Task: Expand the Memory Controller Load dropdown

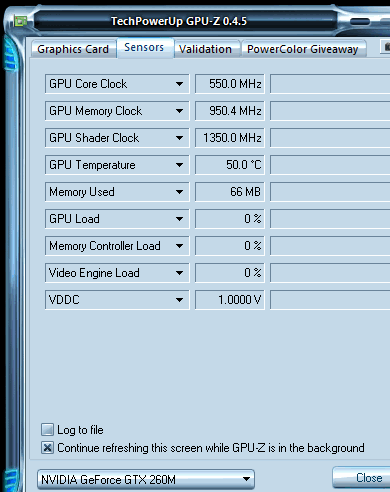Action: (x=117, y=246)
